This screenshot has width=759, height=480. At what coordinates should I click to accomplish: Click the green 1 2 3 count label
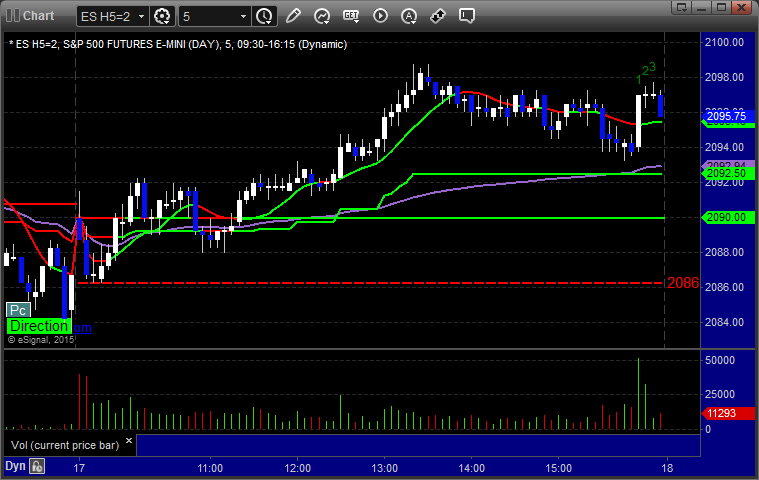point(646,73)
